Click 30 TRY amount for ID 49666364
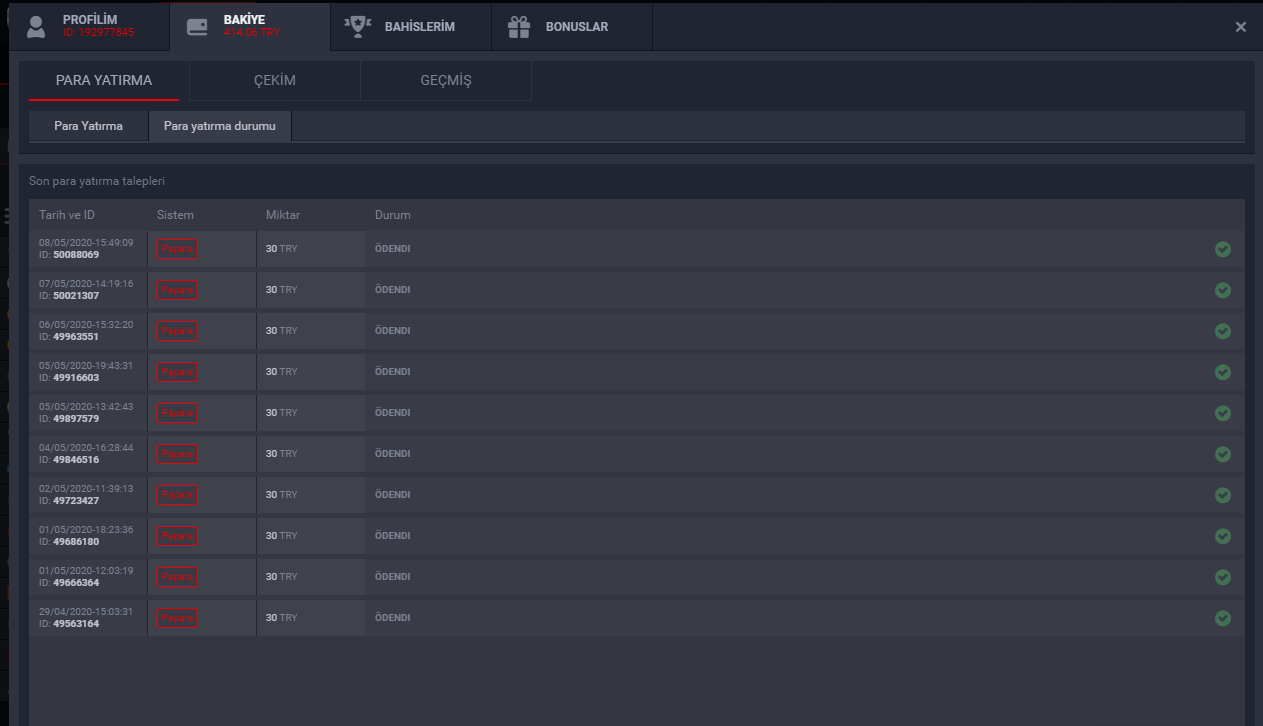This screenshot has height=726, width=1263. click(x=281, y=577)
